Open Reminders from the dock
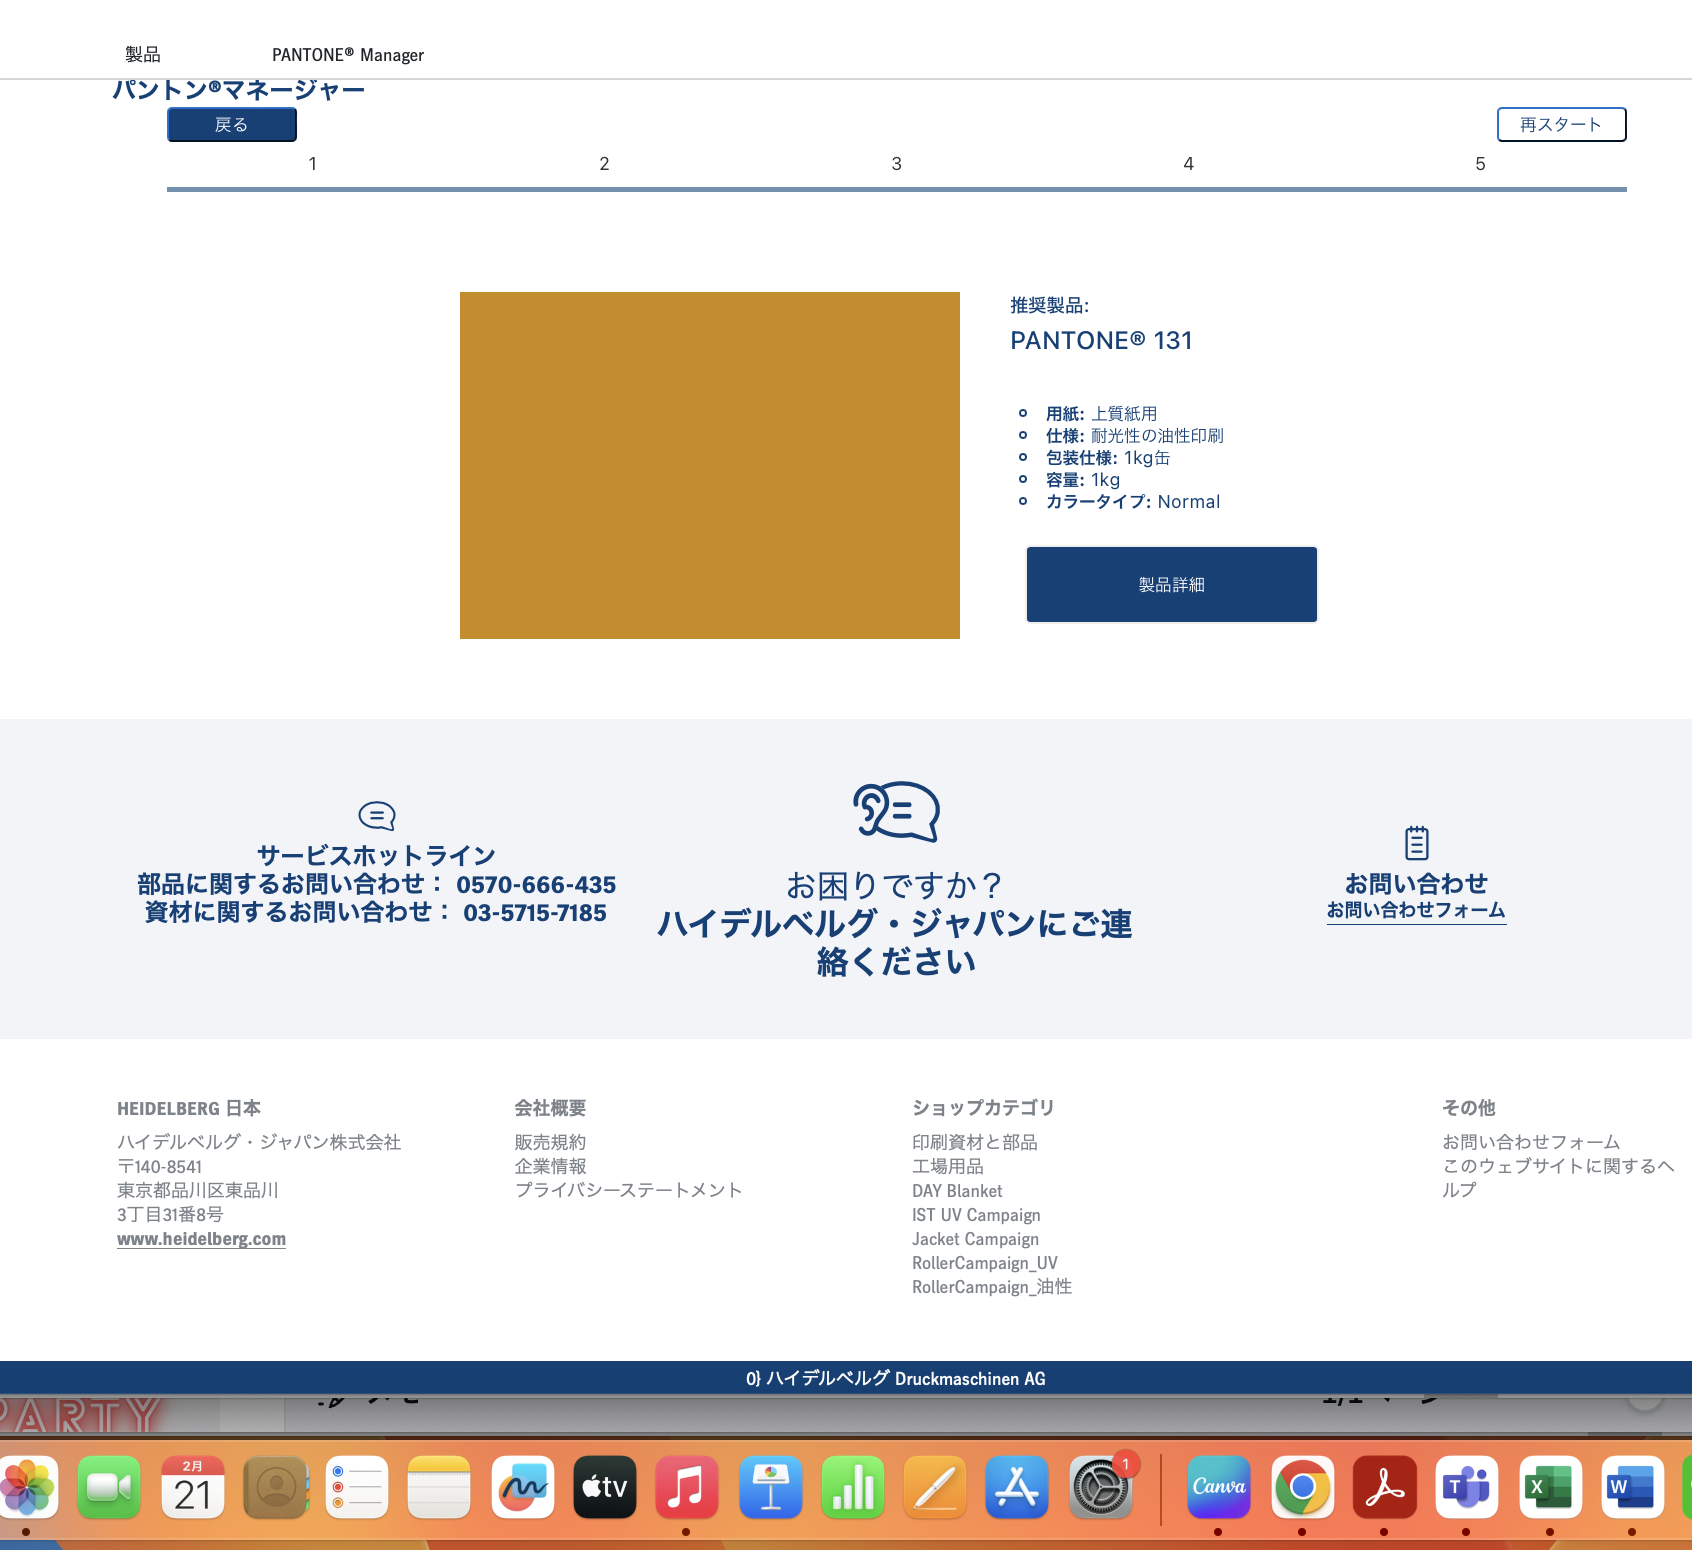Image resolution: width=1692 pixels, height=1550 pixels. coord(357,1487)
